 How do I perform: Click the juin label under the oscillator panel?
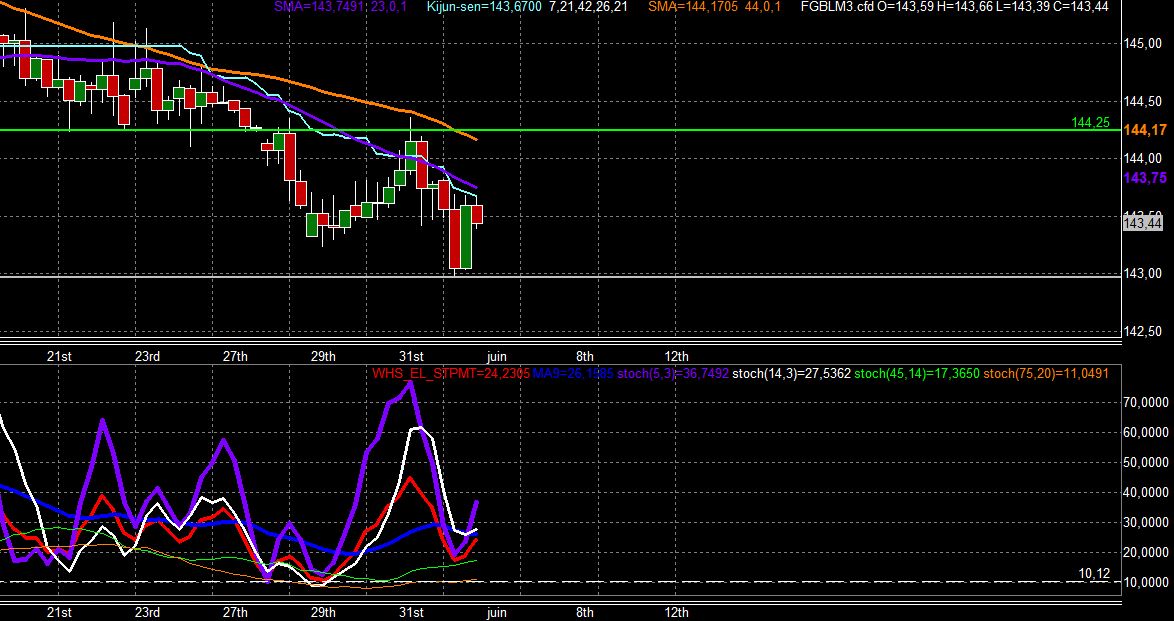(496, 612)
